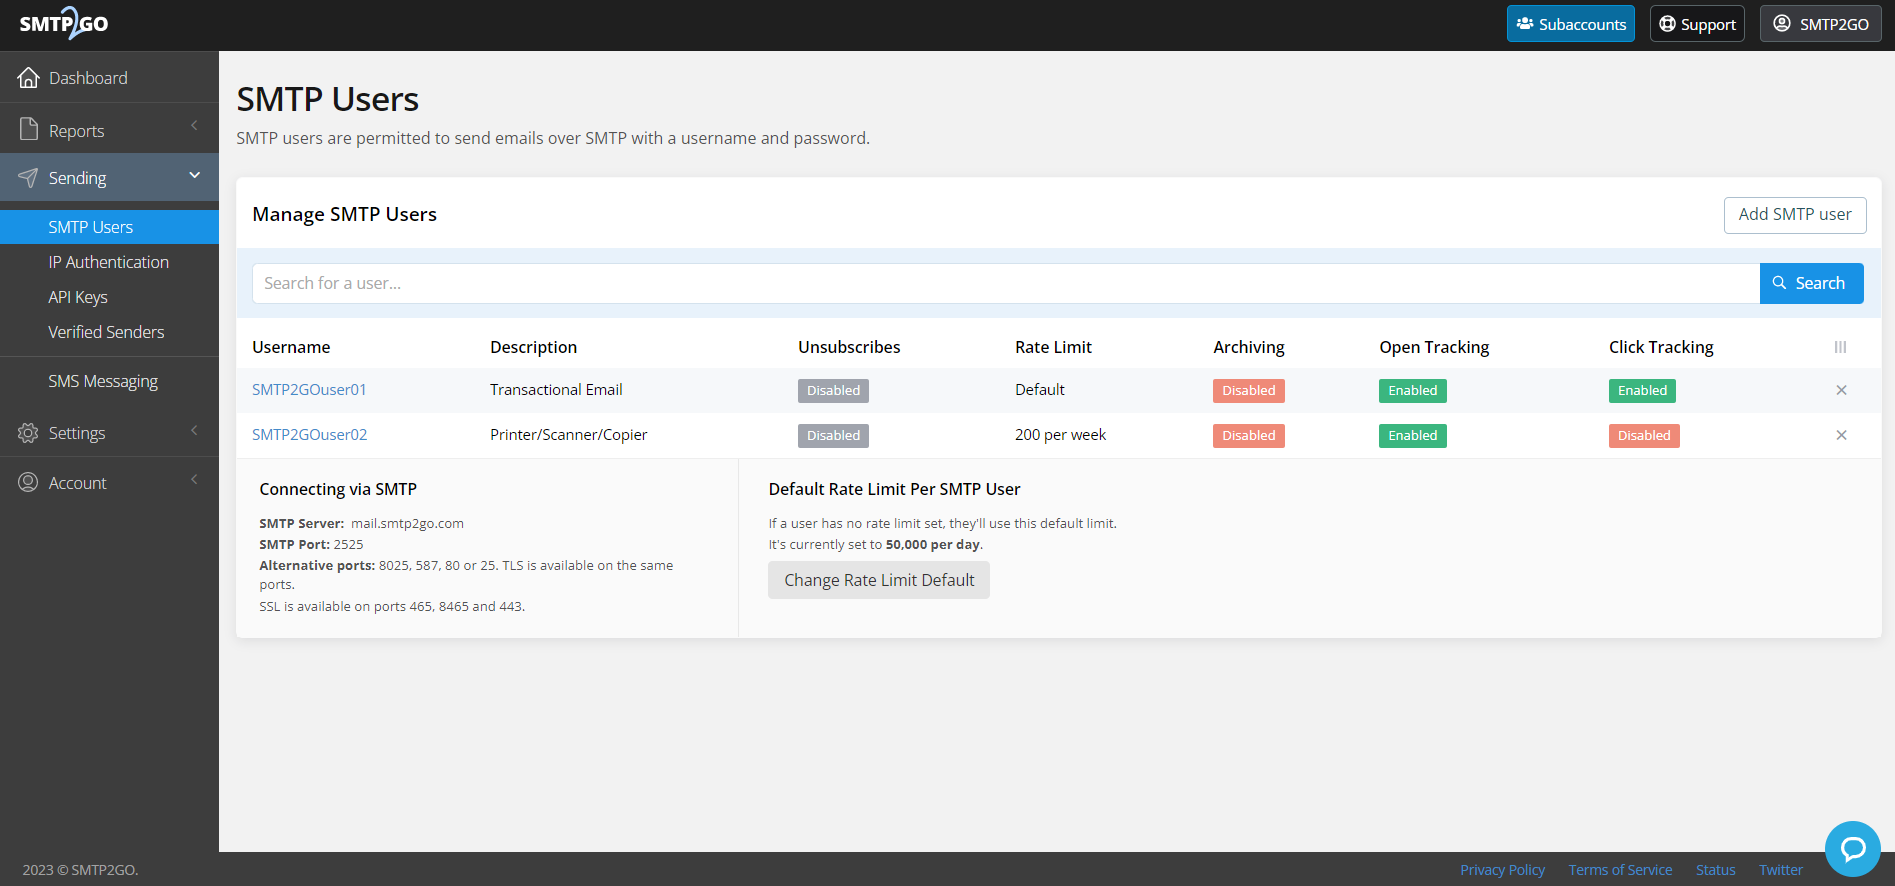Viewport: 1895px width, 886px height.
Task: Click the Support lifebuoy icon
Action: click(1667, 23)
